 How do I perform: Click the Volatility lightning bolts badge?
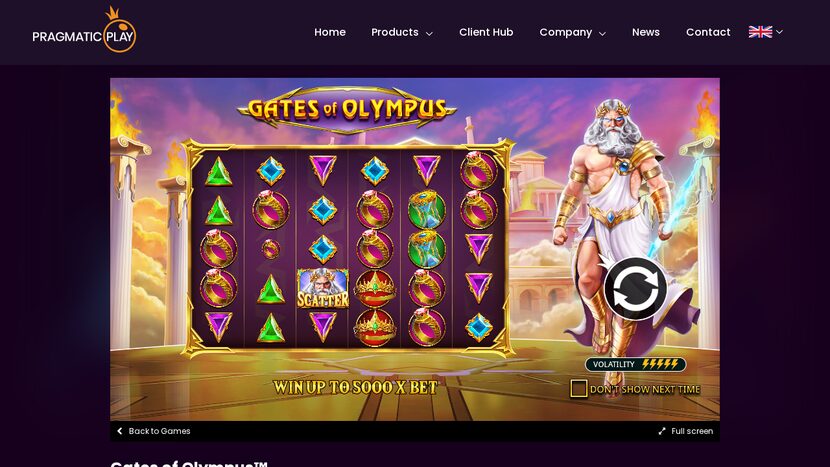(x=635, y=364)
